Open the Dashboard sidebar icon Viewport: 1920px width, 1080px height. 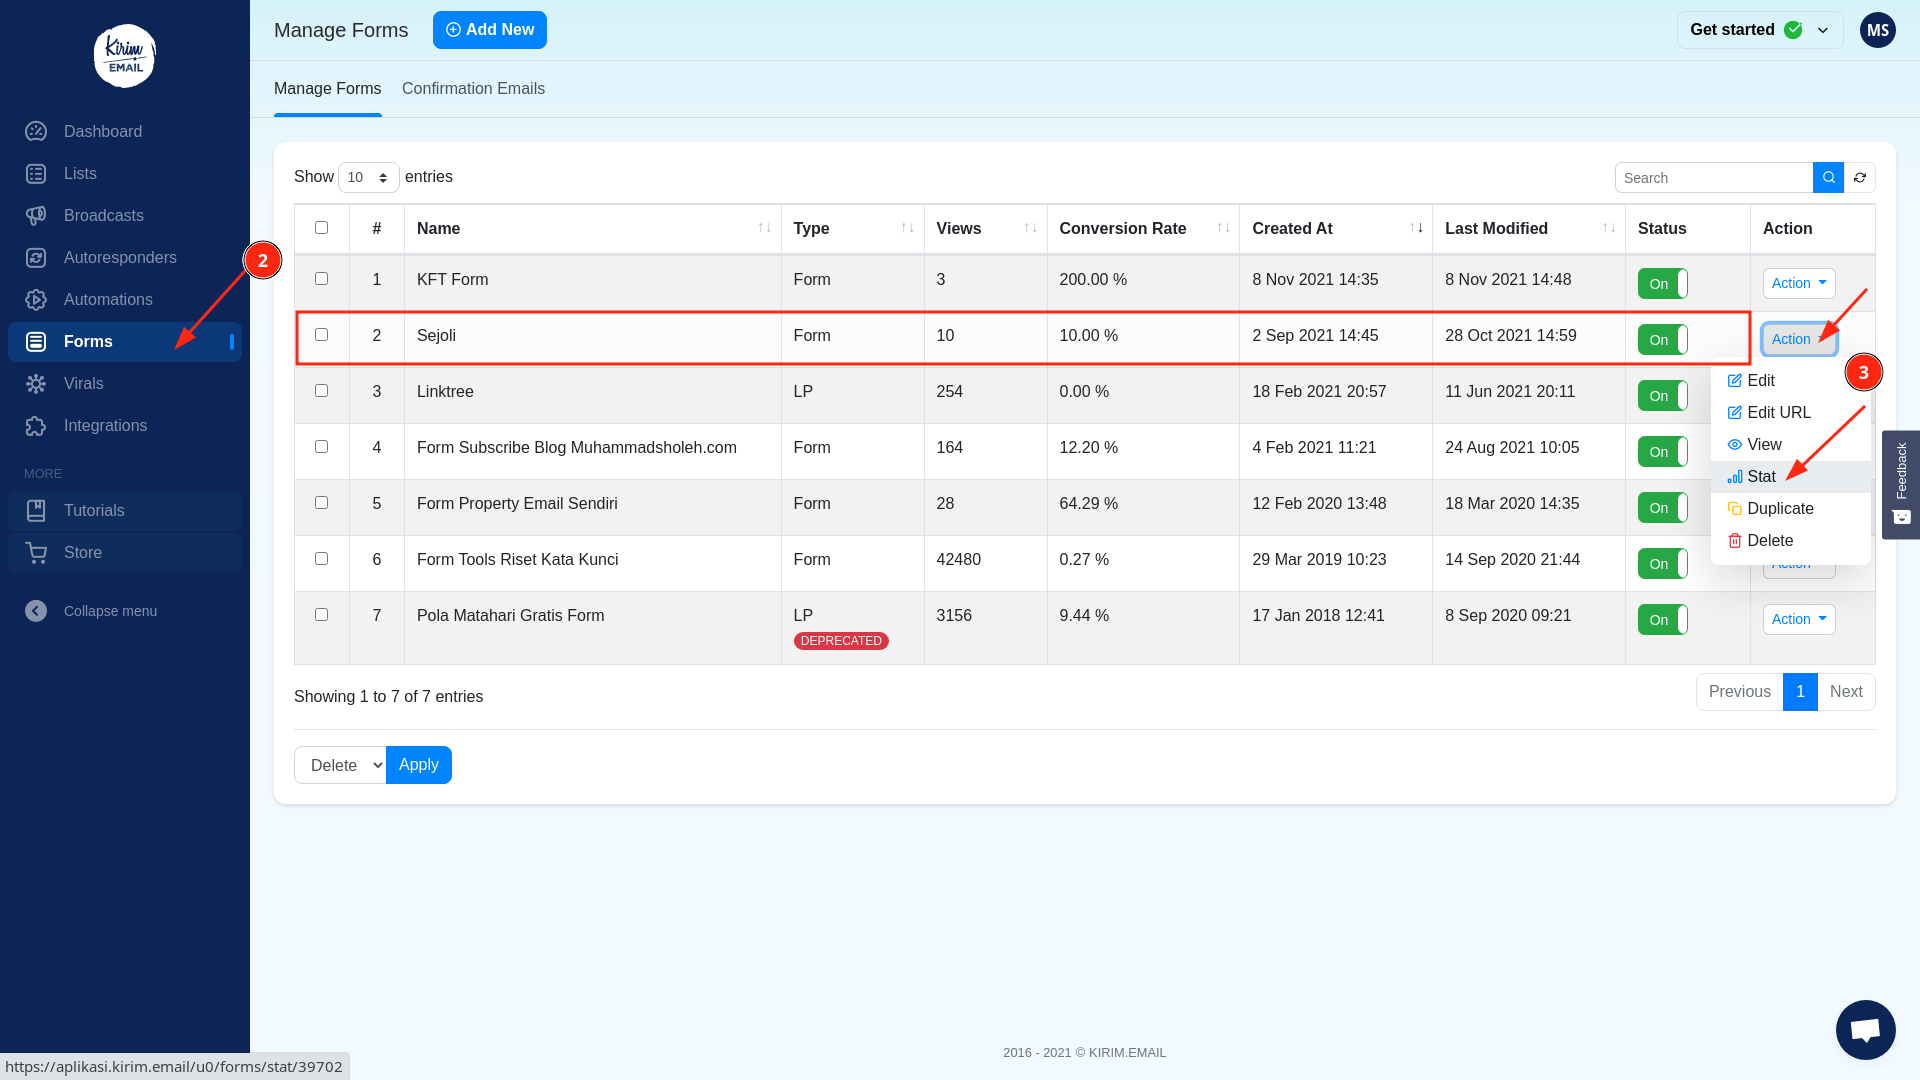[36, 131]
